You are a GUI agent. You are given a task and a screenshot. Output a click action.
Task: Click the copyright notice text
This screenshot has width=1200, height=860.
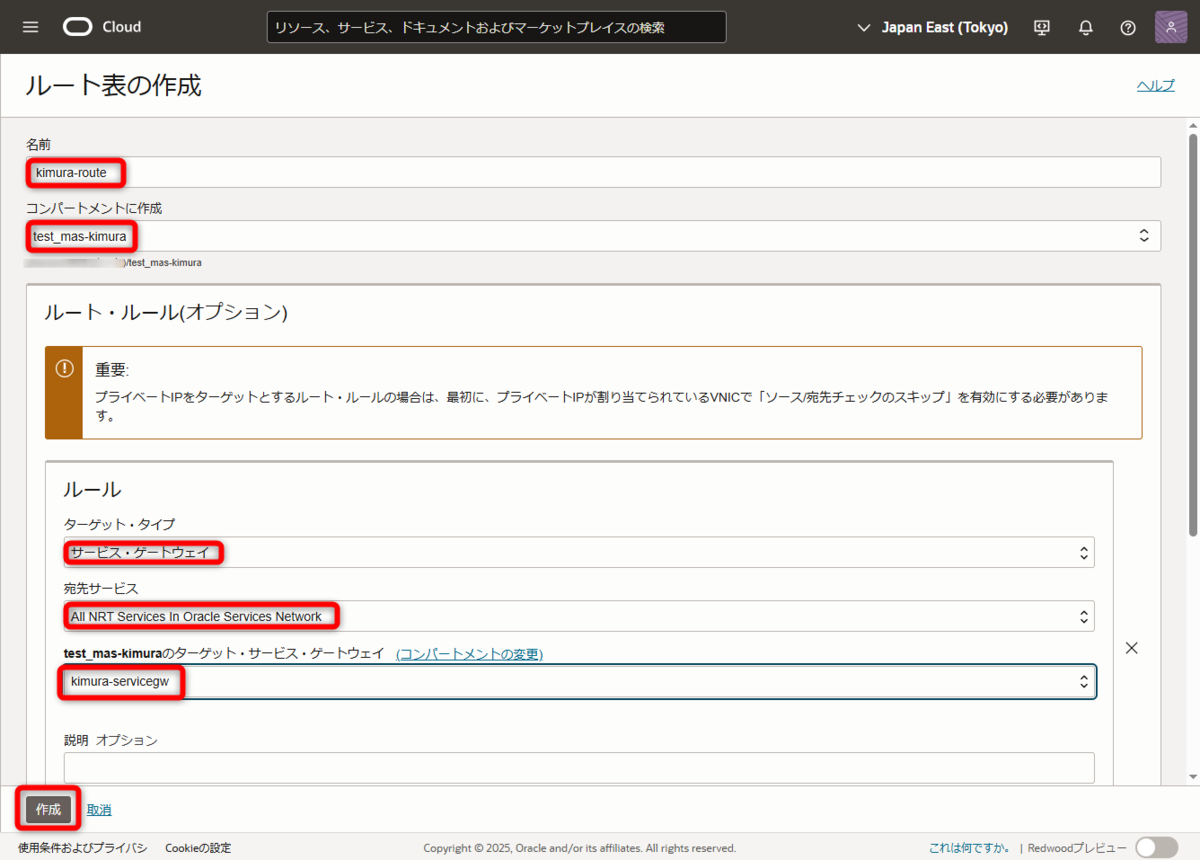[x=580, y=848]
